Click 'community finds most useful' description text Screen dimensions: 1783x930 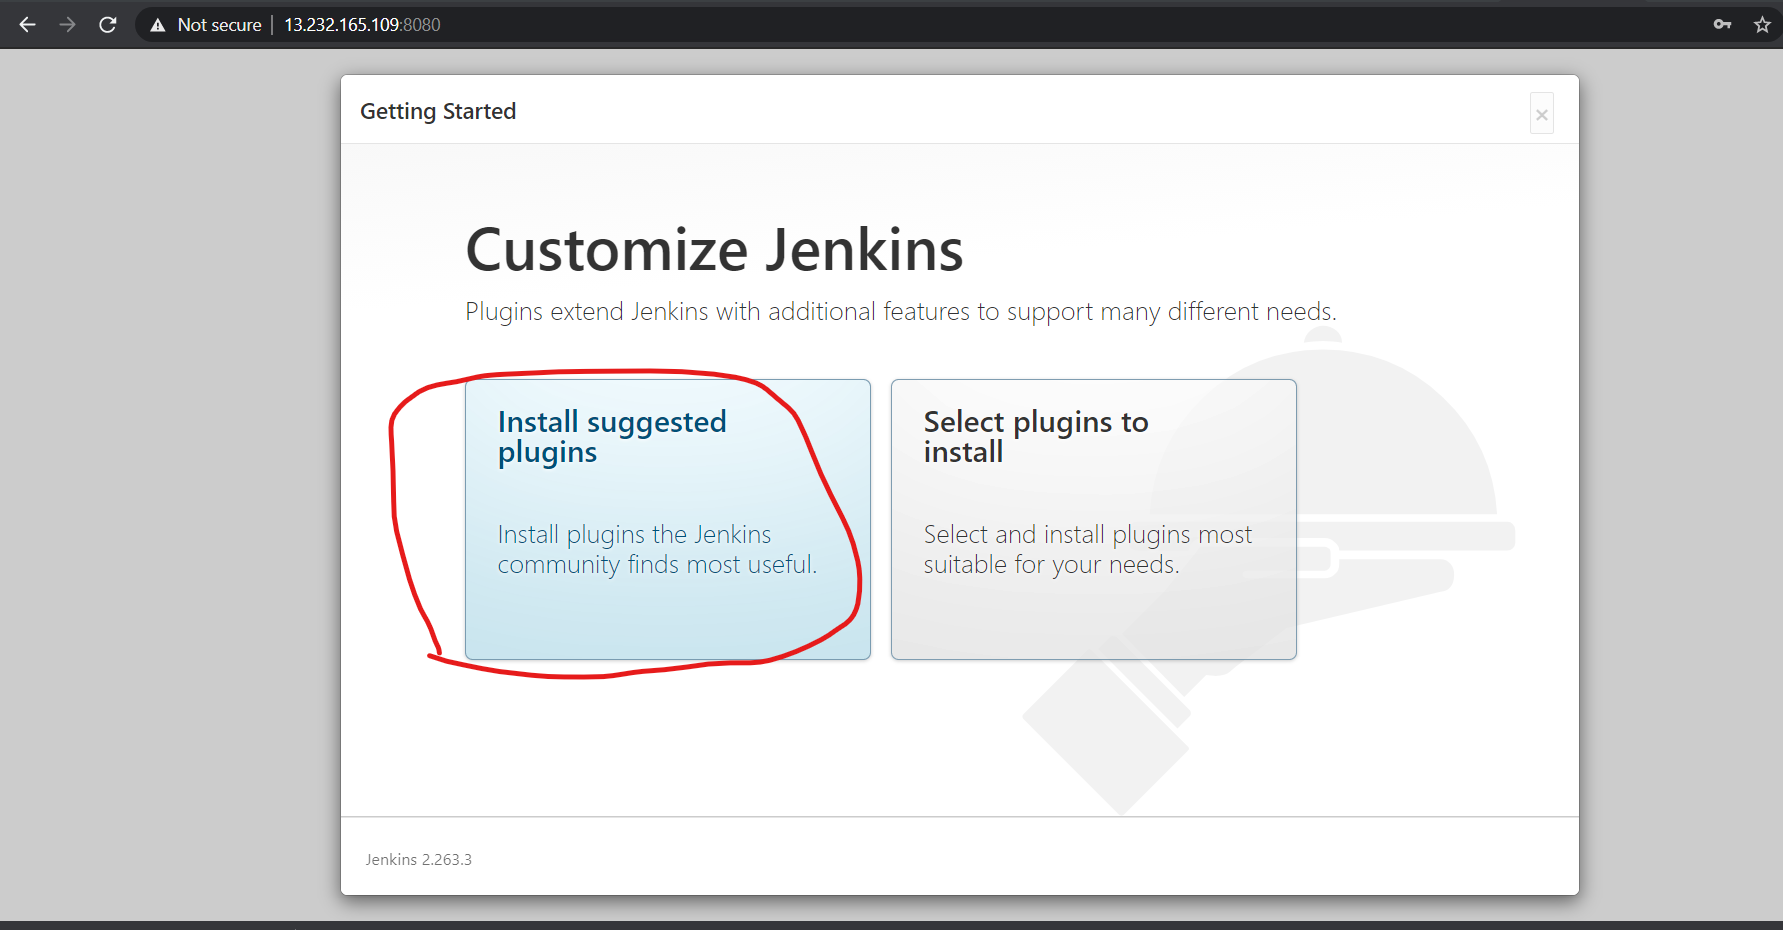(x=657, y=565)
